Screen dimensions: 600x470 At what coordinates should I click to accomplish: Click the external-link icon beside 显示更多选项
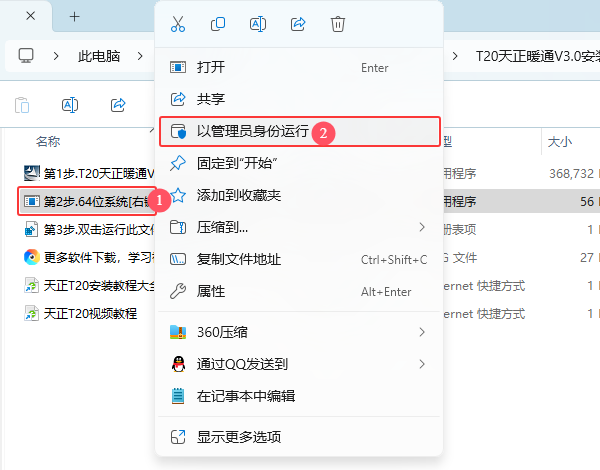click(x=178, y=437)
